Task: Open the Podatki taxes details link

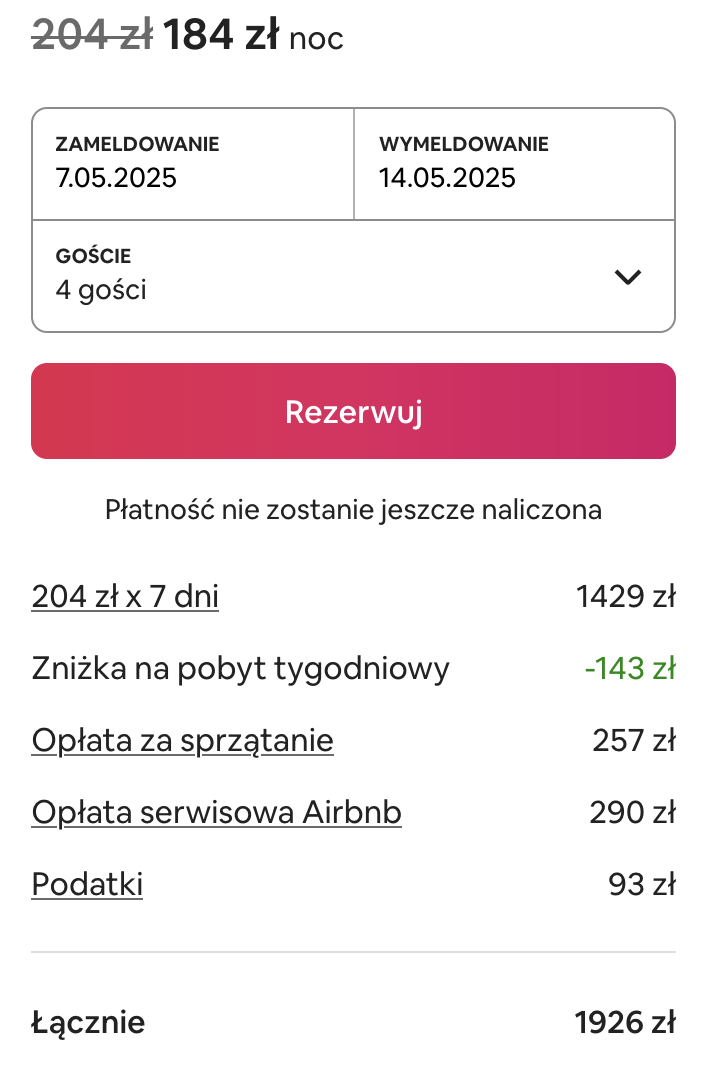Action: point(87,884)
